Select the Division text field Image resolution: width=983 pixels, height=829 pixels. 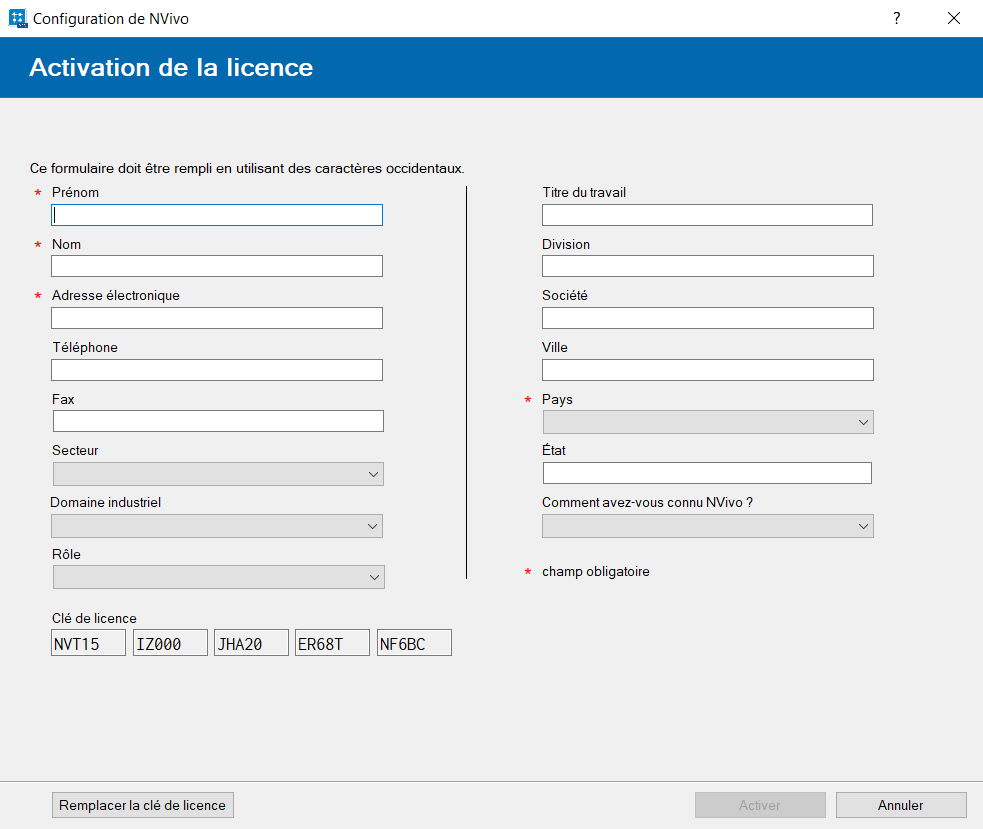pos(708,266)
